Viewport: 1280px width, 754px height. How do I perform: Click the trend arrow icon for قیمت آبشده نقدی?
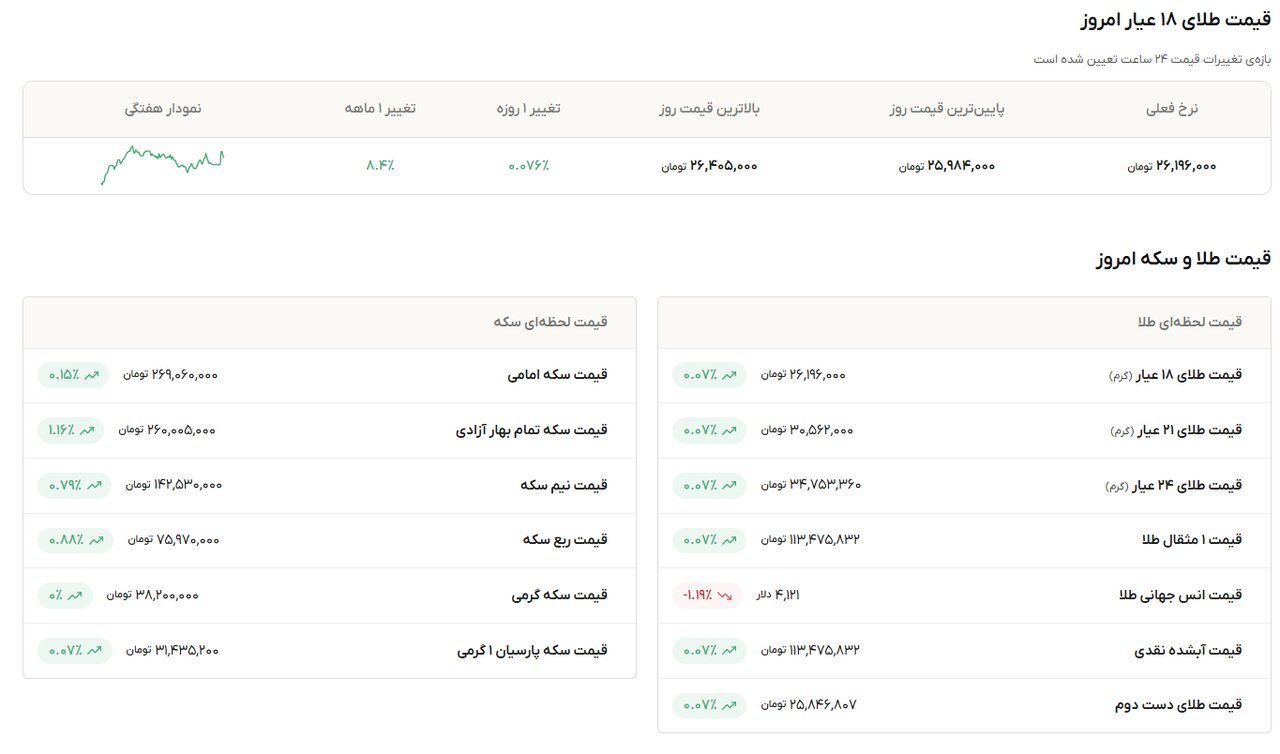(729, 650)
